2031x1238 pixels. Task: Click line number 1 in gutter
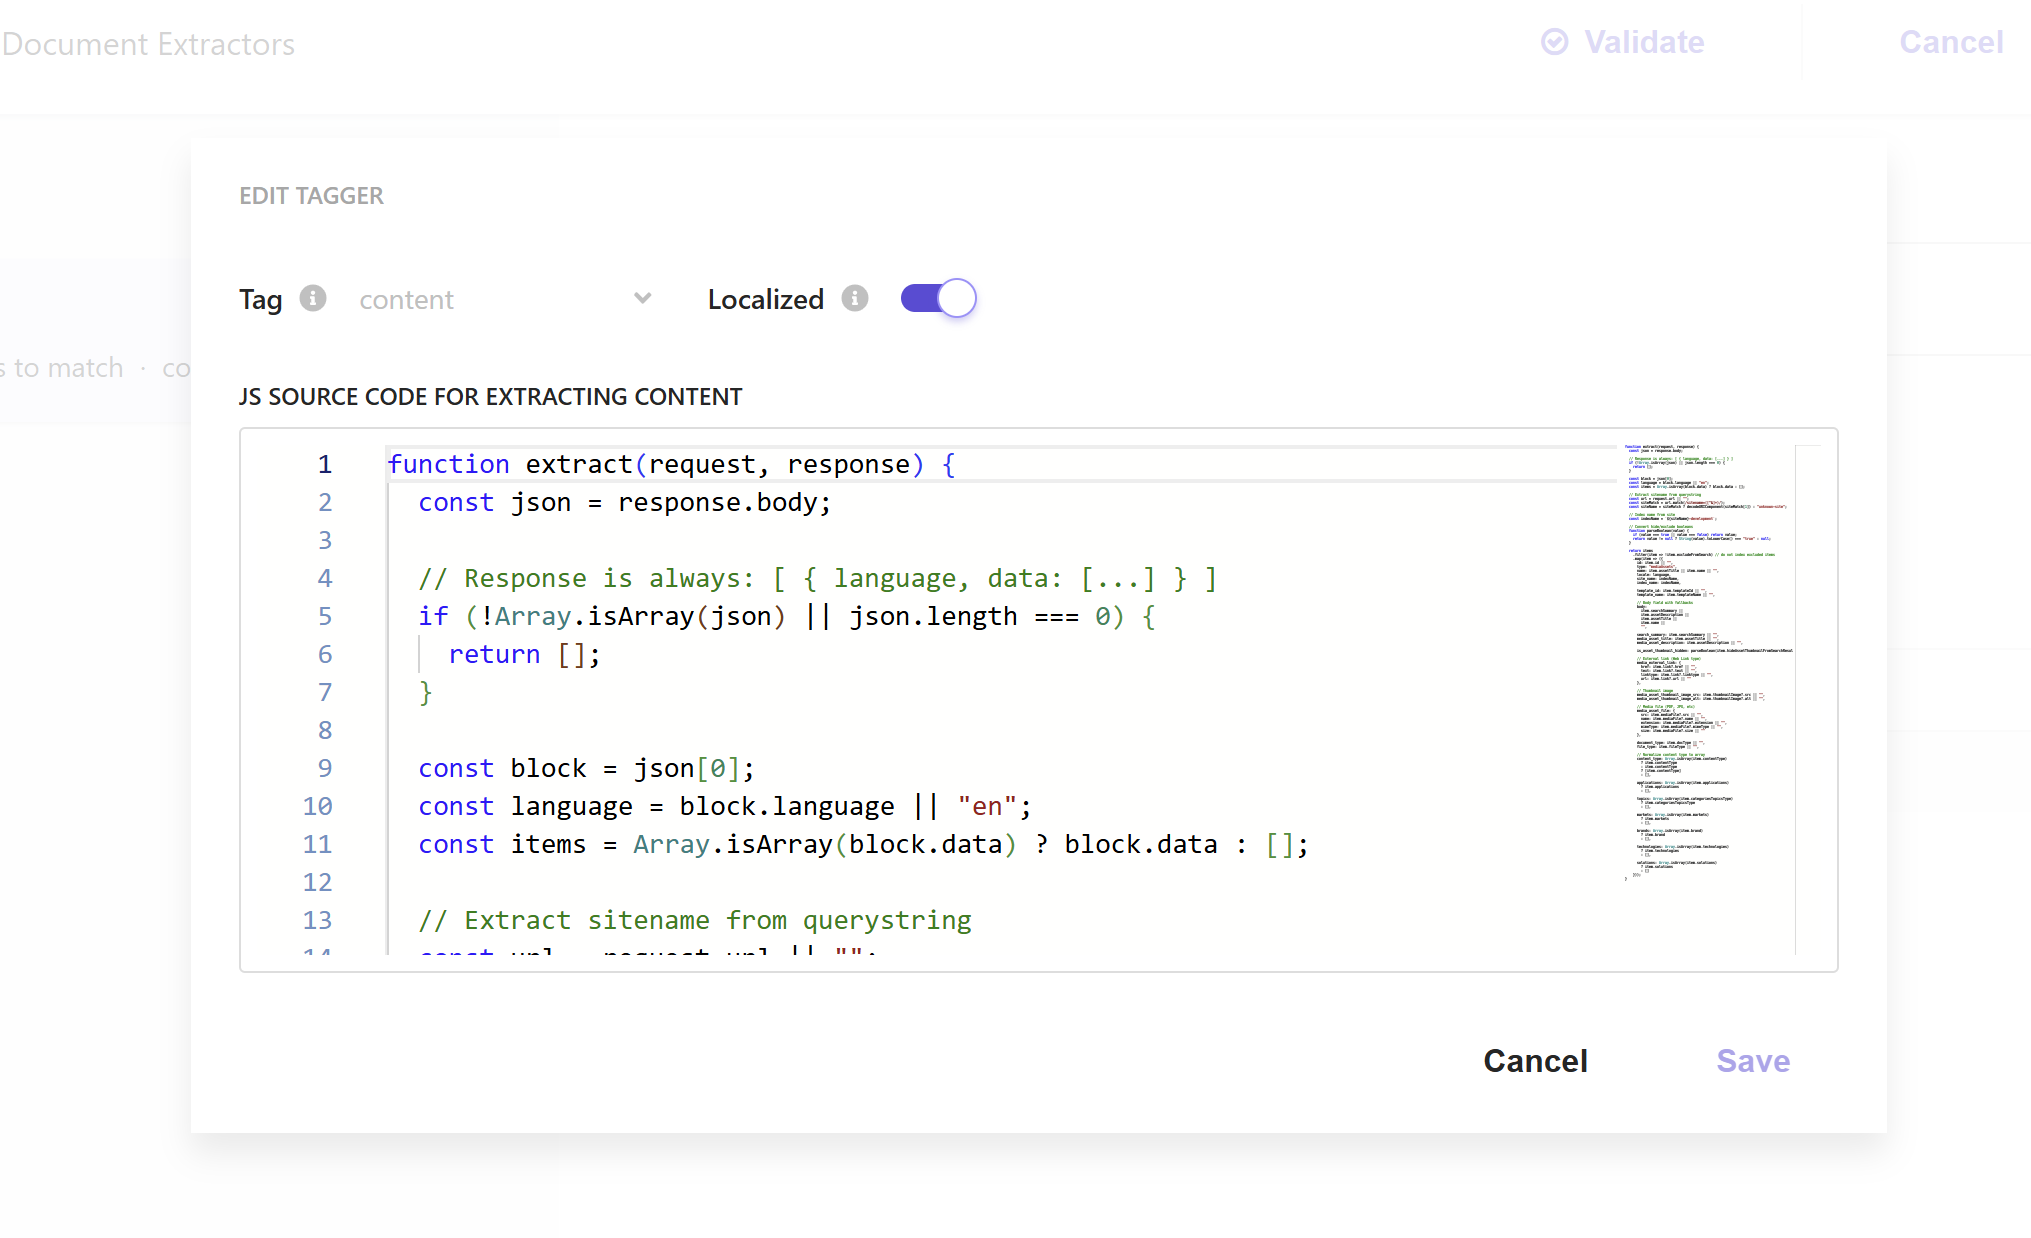coord(324,464)
